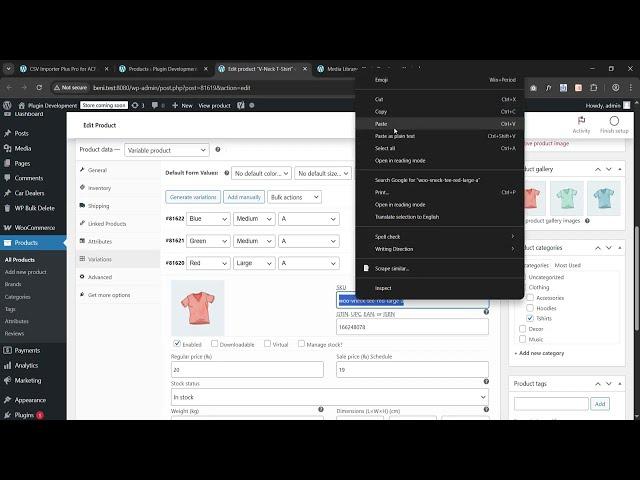Open the Variations product data tab
Viewport: 640px width, 480px height.
coord(118,259)
